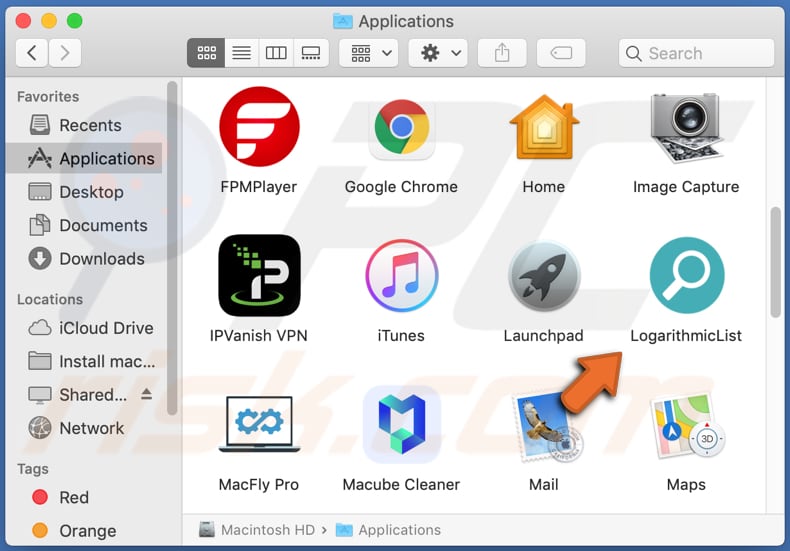Screen dimensions: 790x551
Task: Click the MacFly Pro laptop icon
Action: tap(259, 424)
